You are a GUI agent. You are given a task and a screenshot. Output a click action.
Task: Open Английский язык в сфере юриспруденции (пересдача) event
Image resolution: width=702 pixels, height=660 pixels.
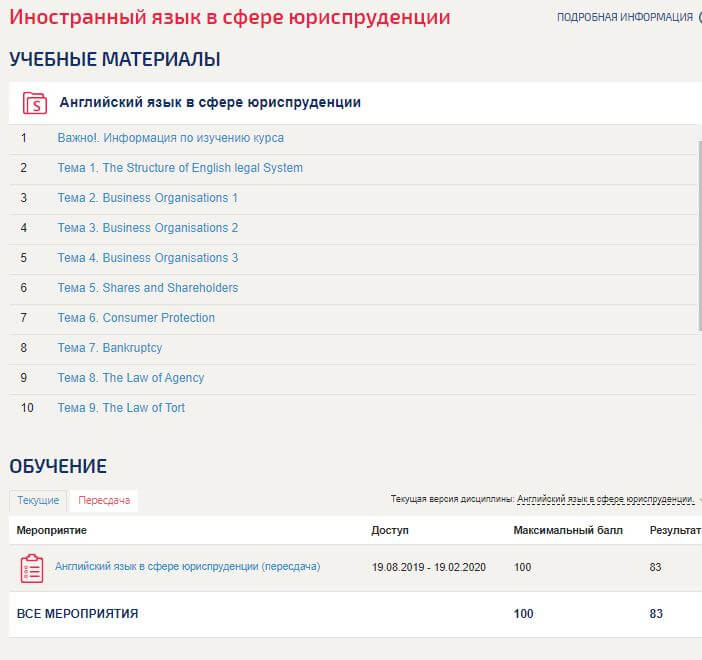pyautogui.click(x=188, y=566)
